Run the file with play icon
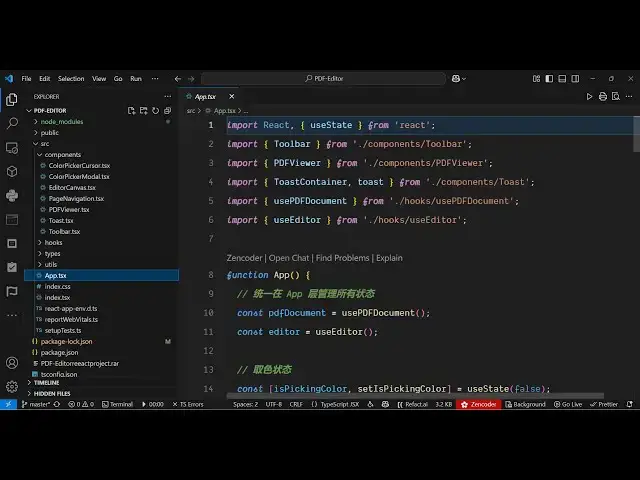640x480 pixels. pos(589,97)
